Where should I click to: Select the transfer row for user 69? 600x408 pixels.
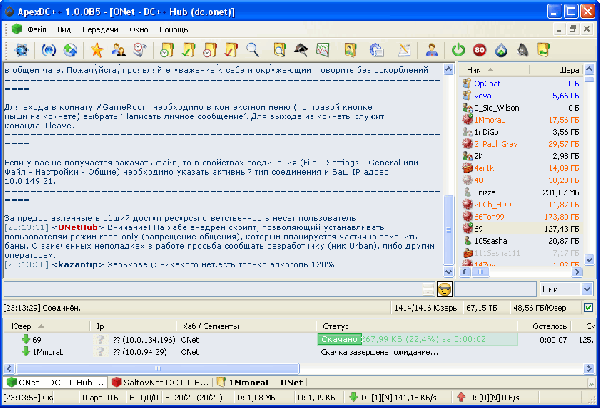tap(300, 339)
